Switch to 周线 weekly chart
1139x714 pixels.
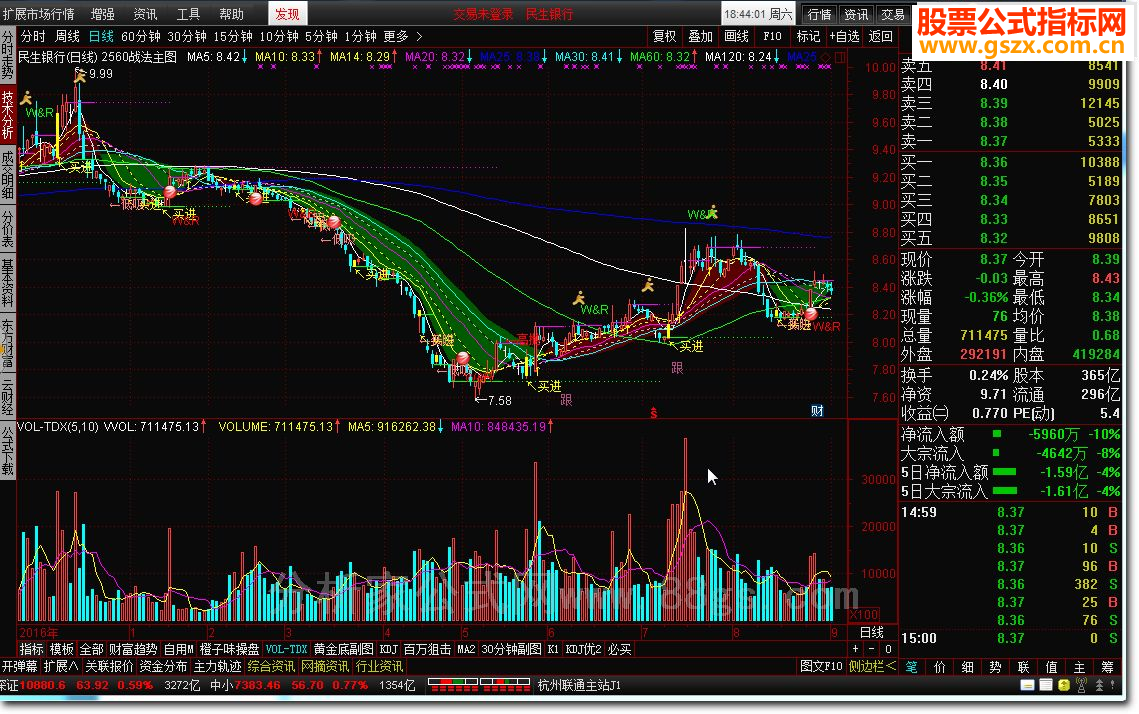[x=67, y=36]
